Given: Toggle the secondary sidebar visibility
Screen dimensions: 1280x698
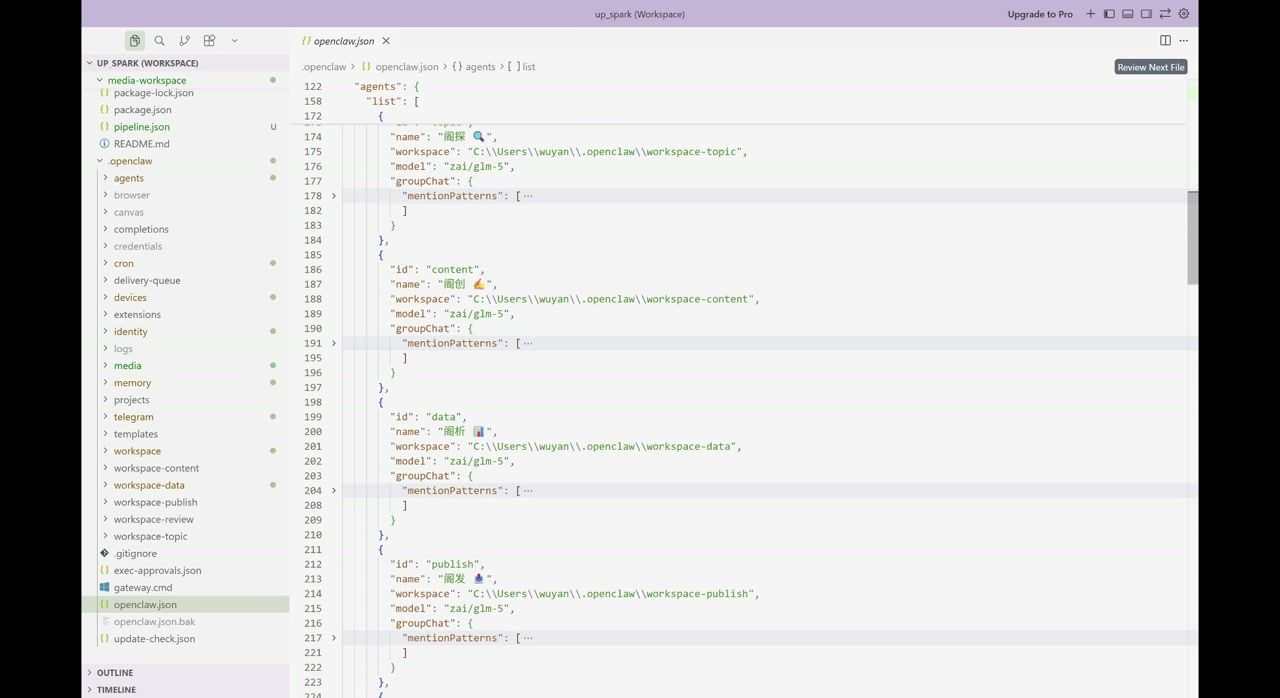Looking at the screenshot, I should (x=1147, y=14).
